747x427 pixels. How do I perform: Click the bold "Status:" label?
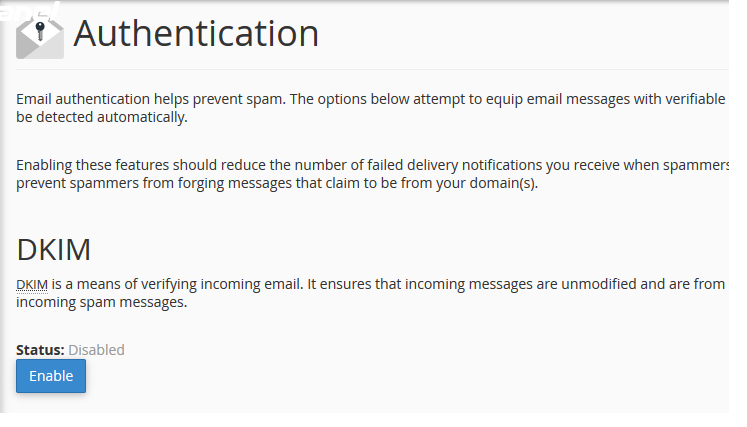pos(40,350)
